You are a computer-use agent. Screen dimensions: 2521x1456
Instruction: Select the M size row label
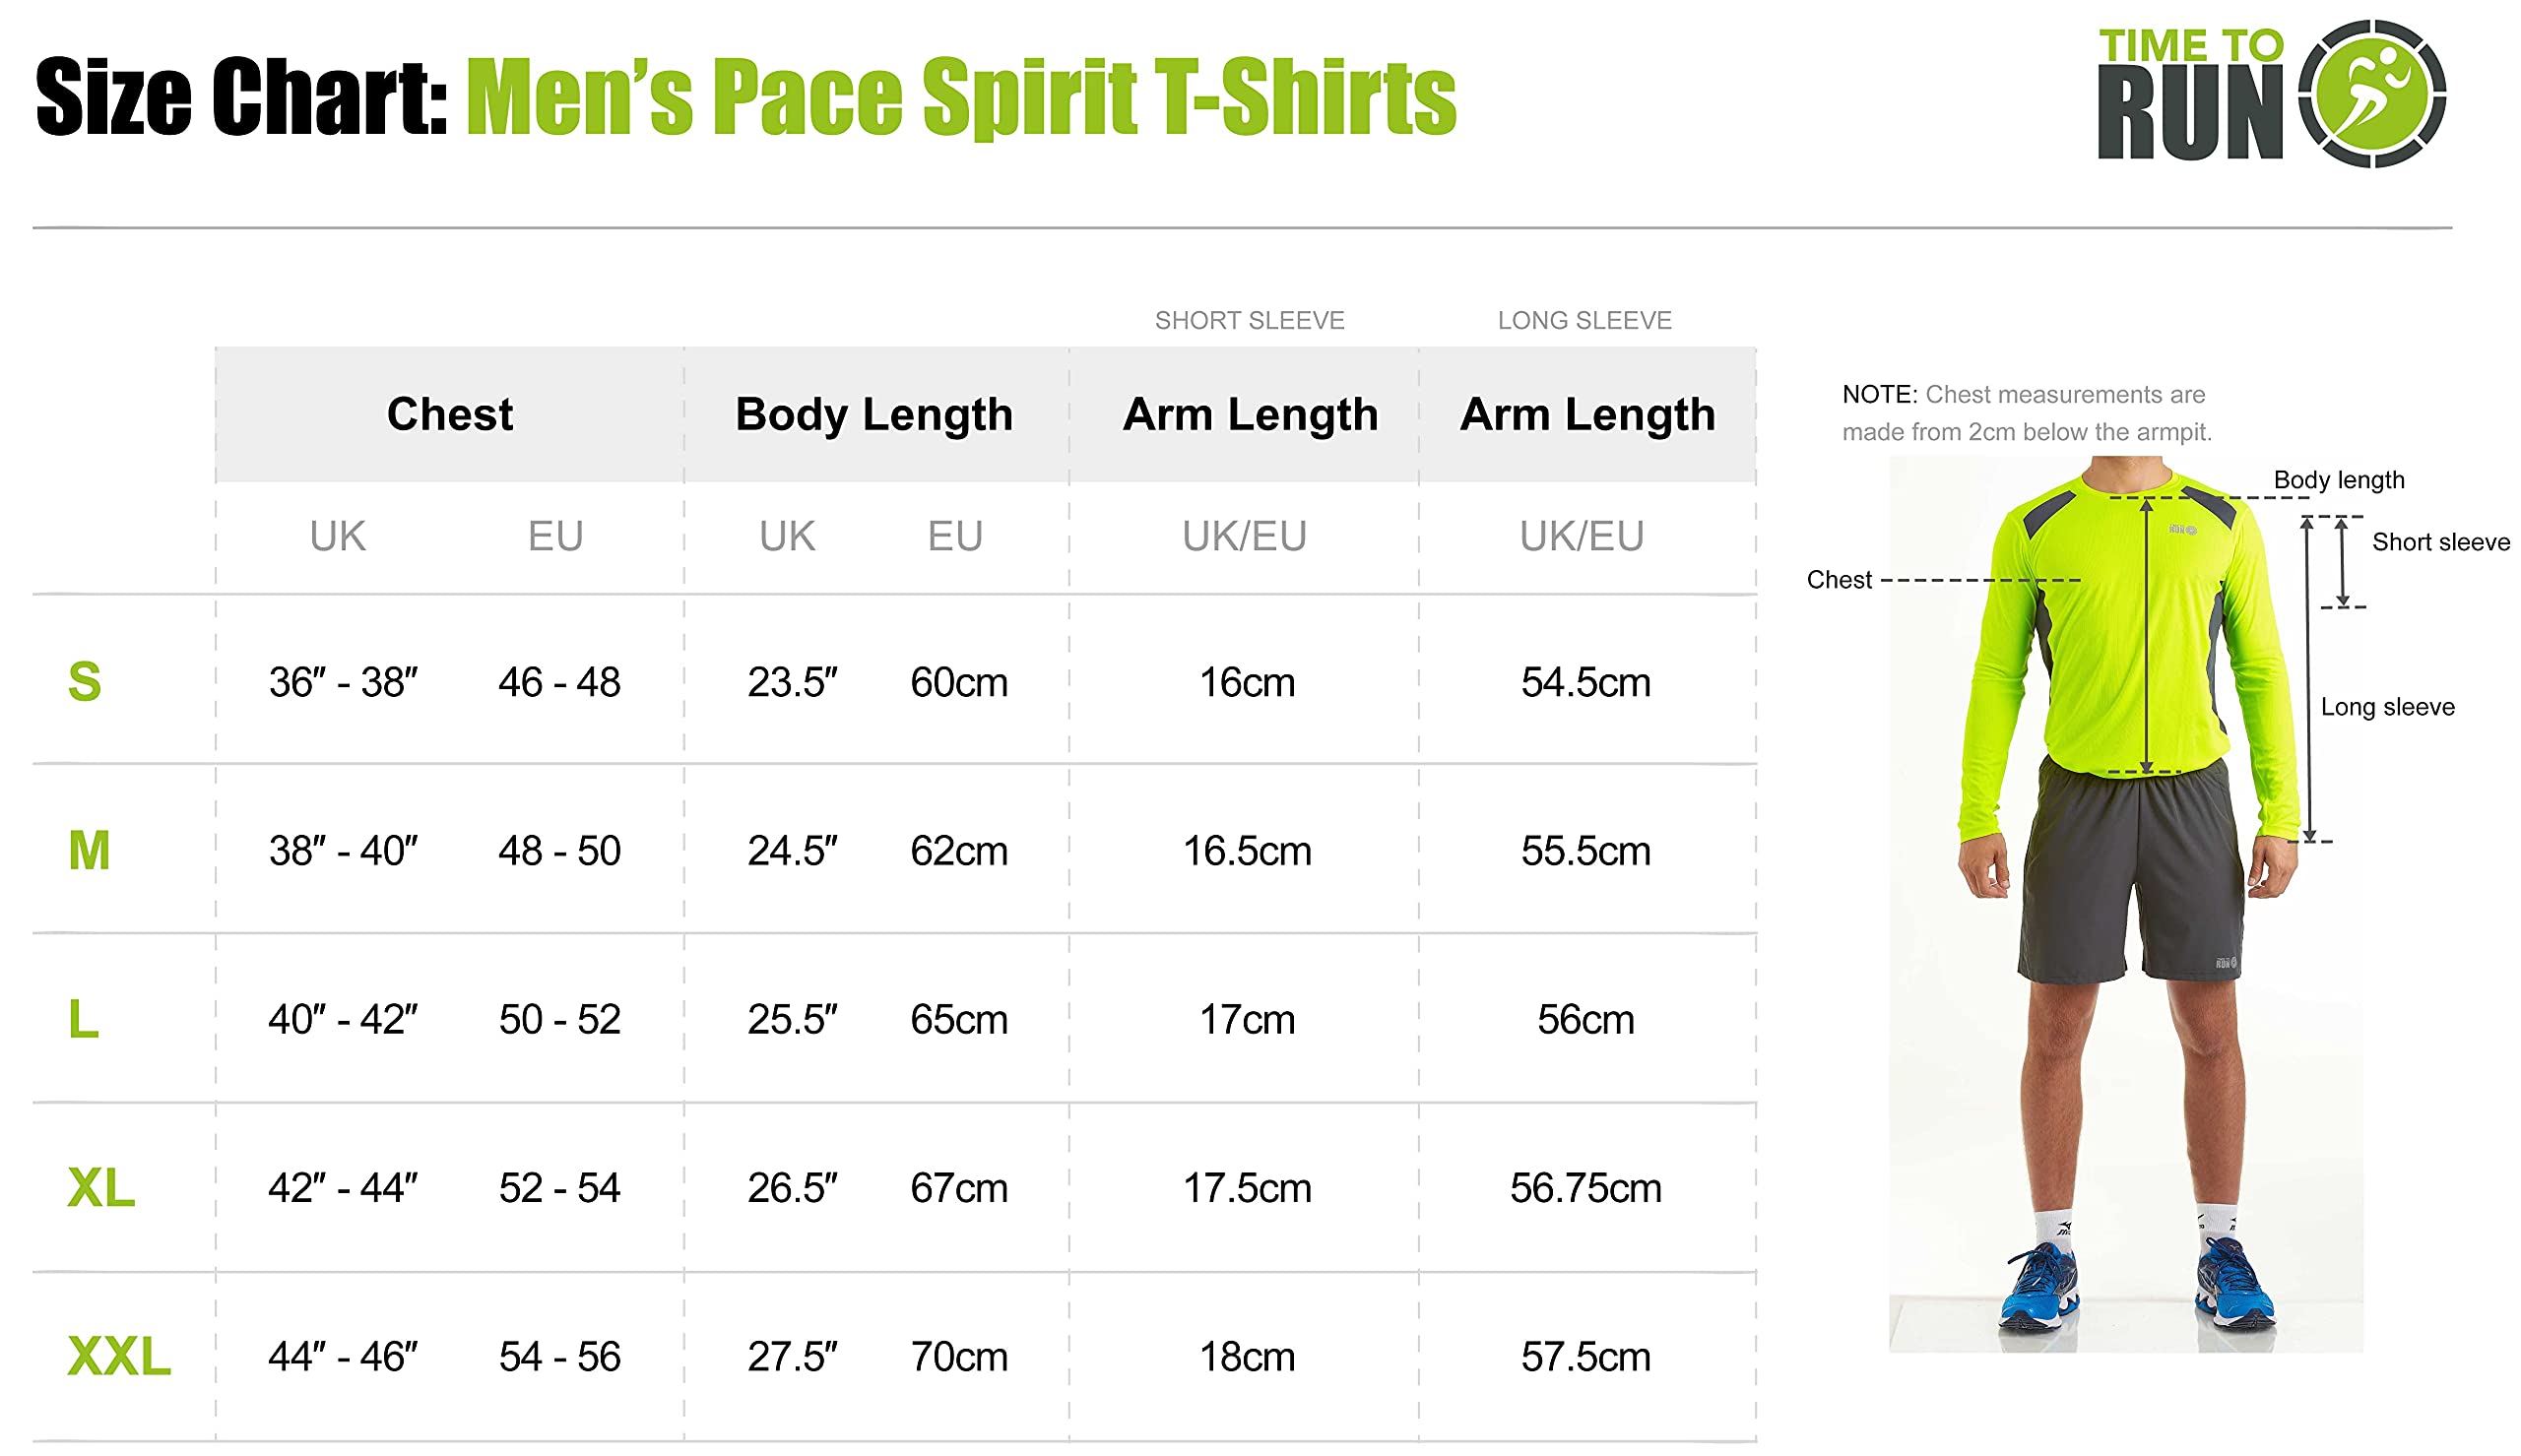[88, 851]
